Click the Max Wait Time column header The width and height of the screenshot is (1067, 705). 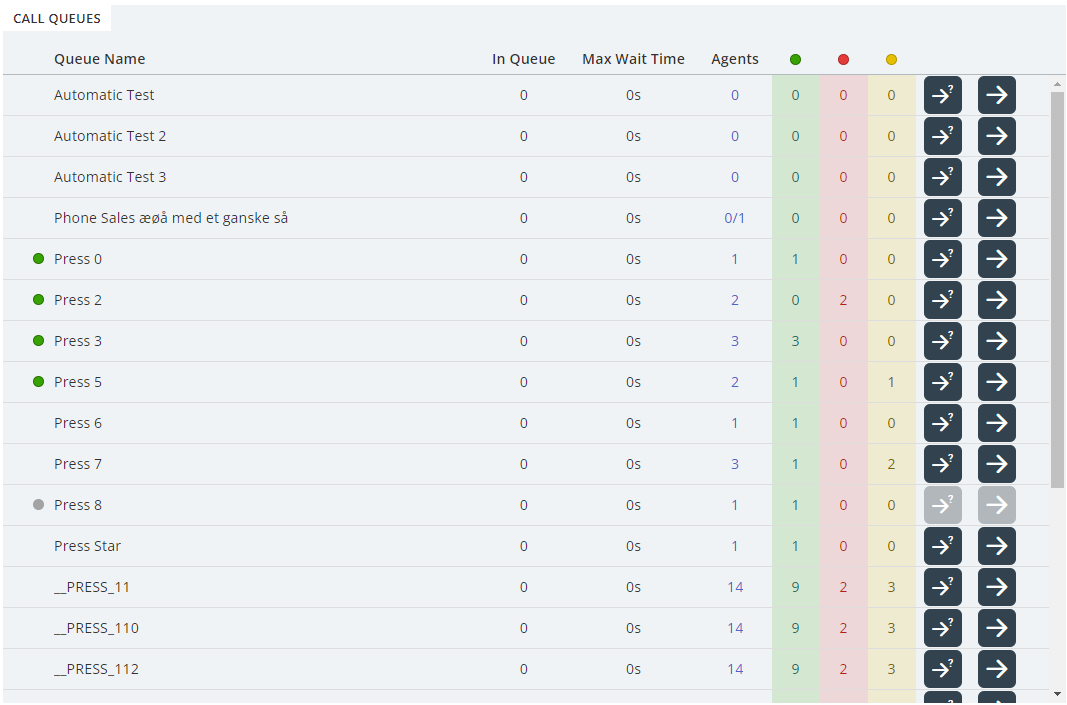(633, 59)
